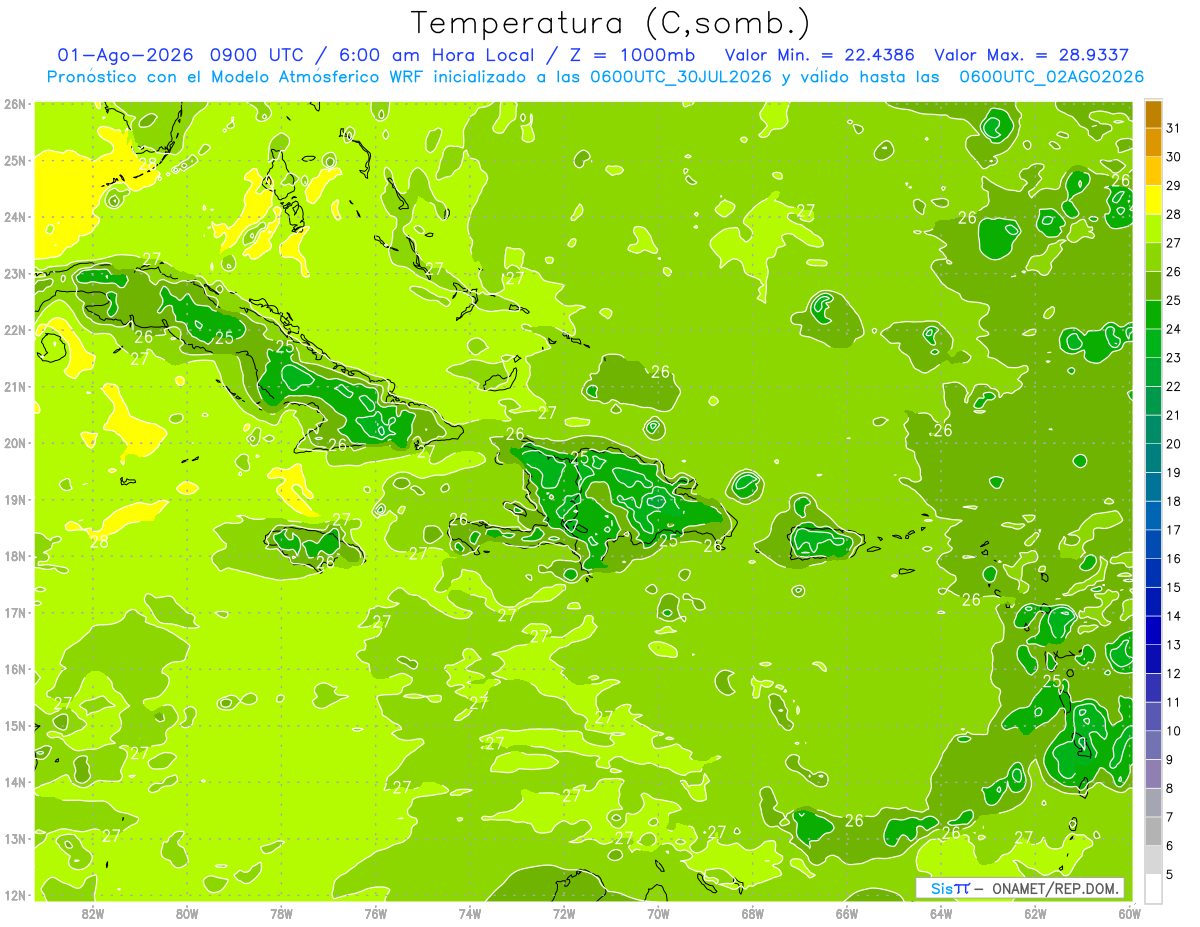
Task: Click color scale value 31
Action: (1173, 129)
